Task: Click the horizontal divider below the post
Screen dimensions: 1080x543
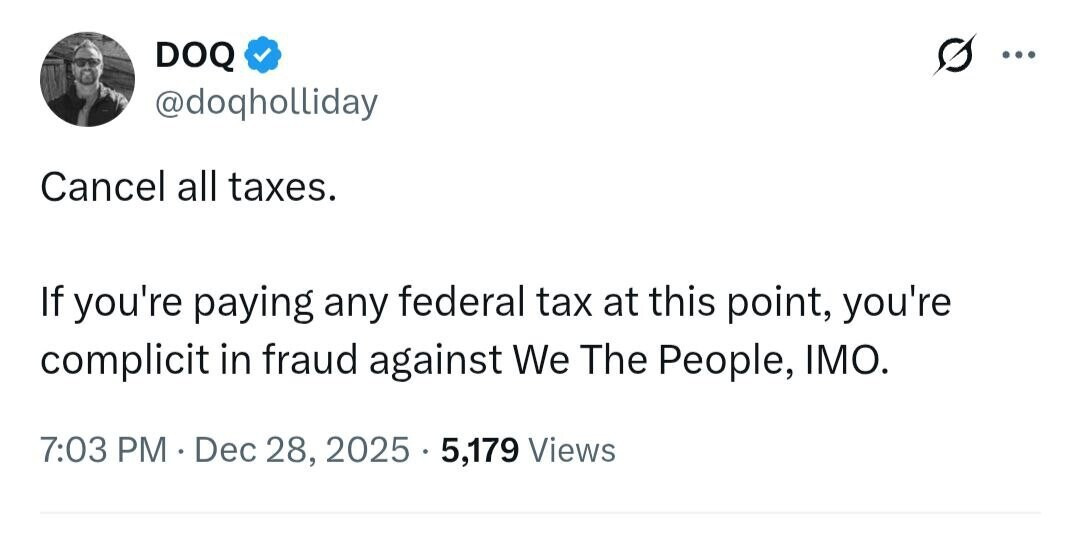Action: click(x=540, y=513)
